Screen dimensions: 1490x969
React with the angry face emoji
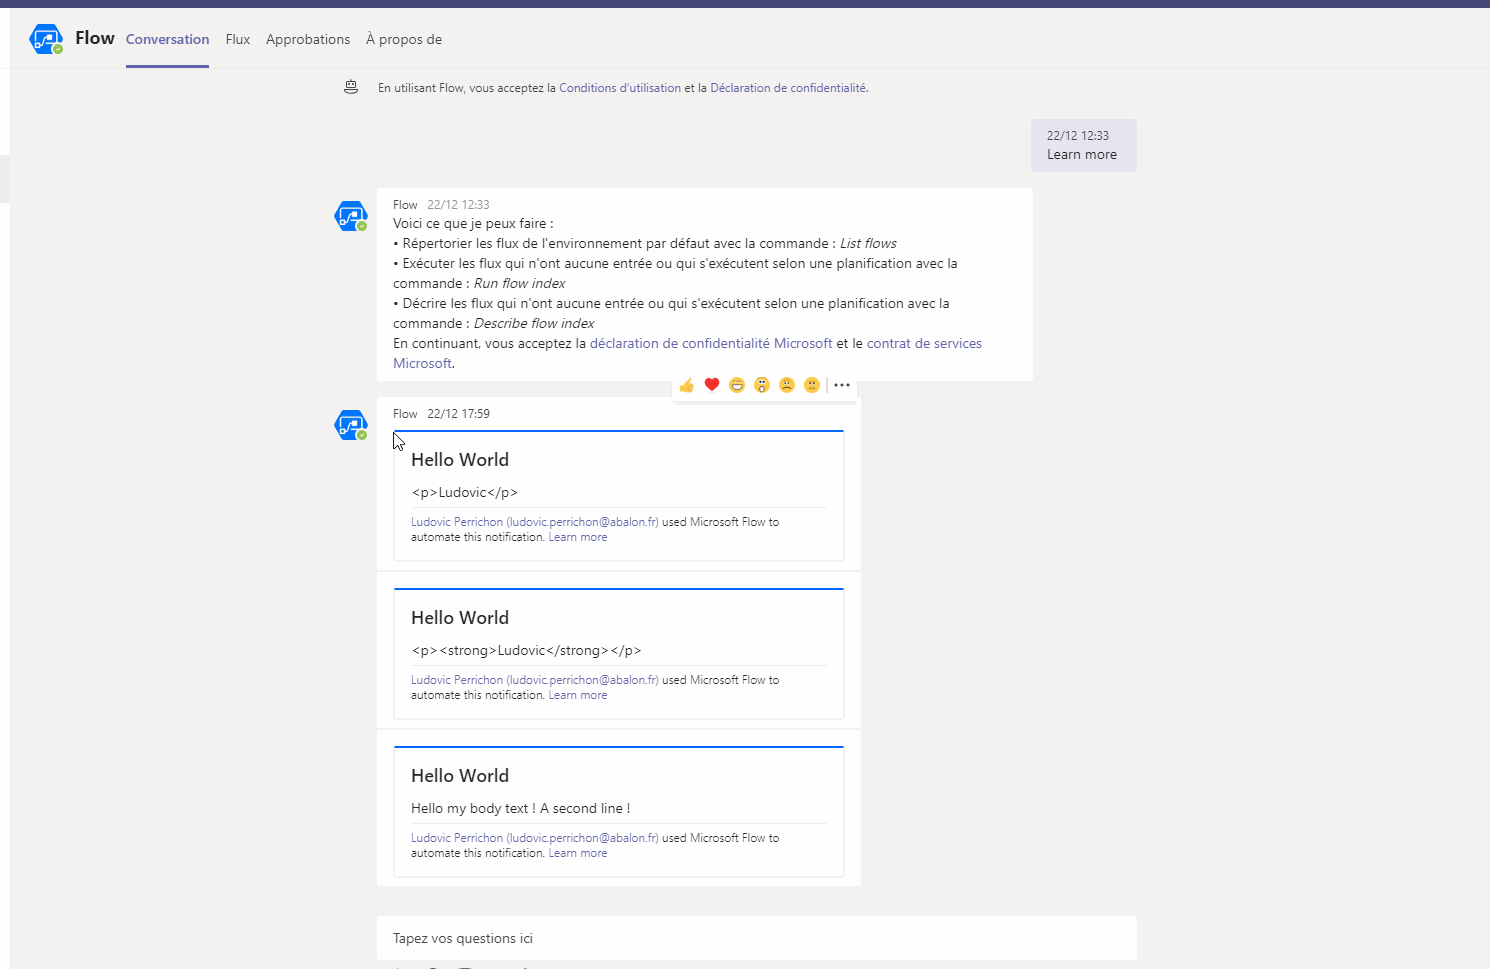(x=812, y=385)
